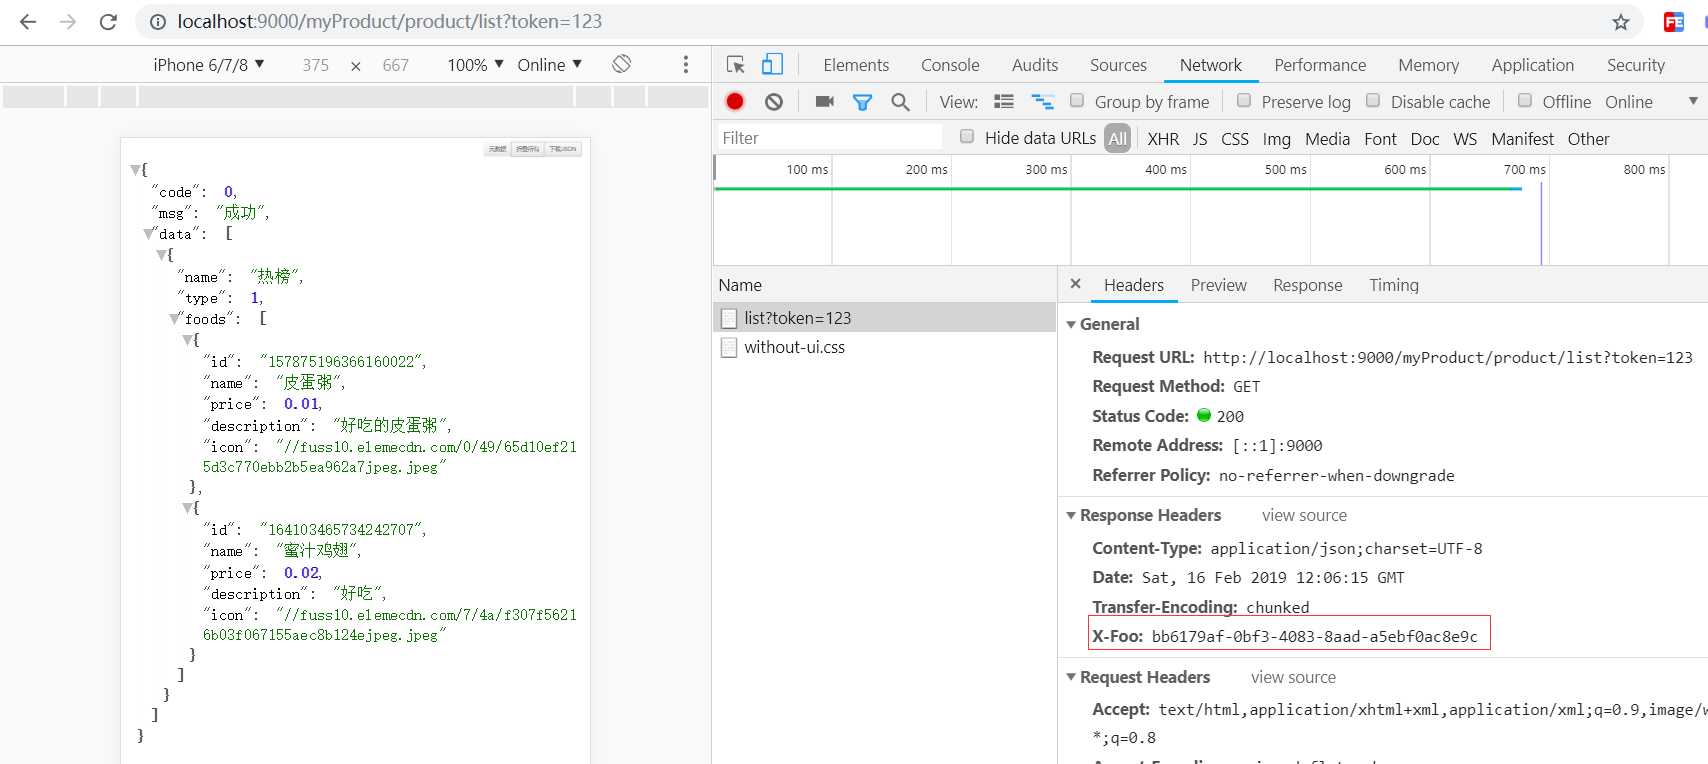The image size is (1708, 764).
Task: Open network search with magnifier icon
Action: [900, 102]
